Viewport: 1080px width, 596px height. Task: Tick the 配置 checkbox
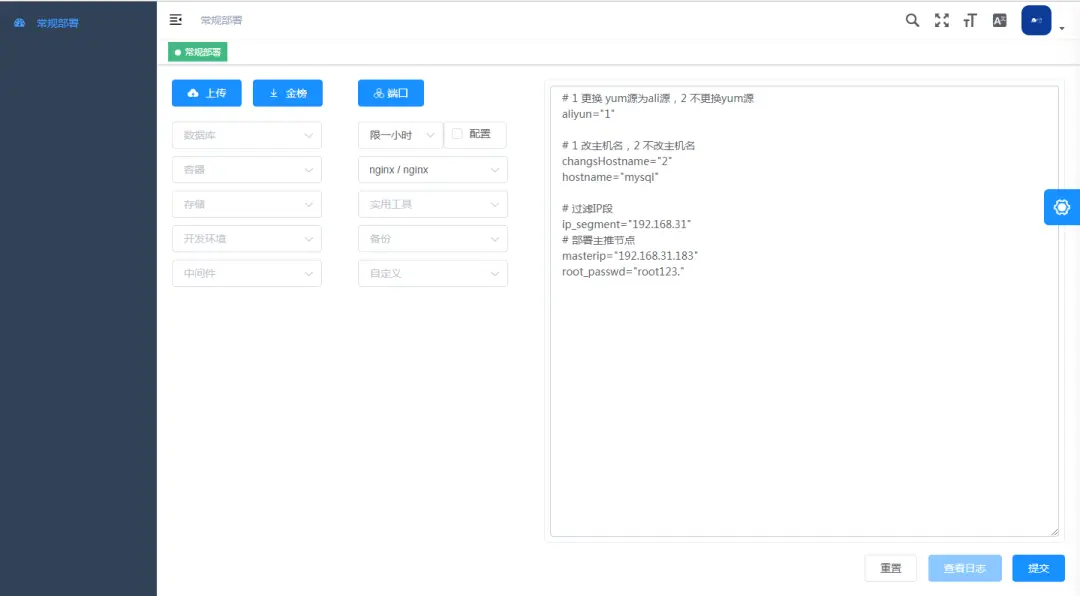(x=457, y=134)
